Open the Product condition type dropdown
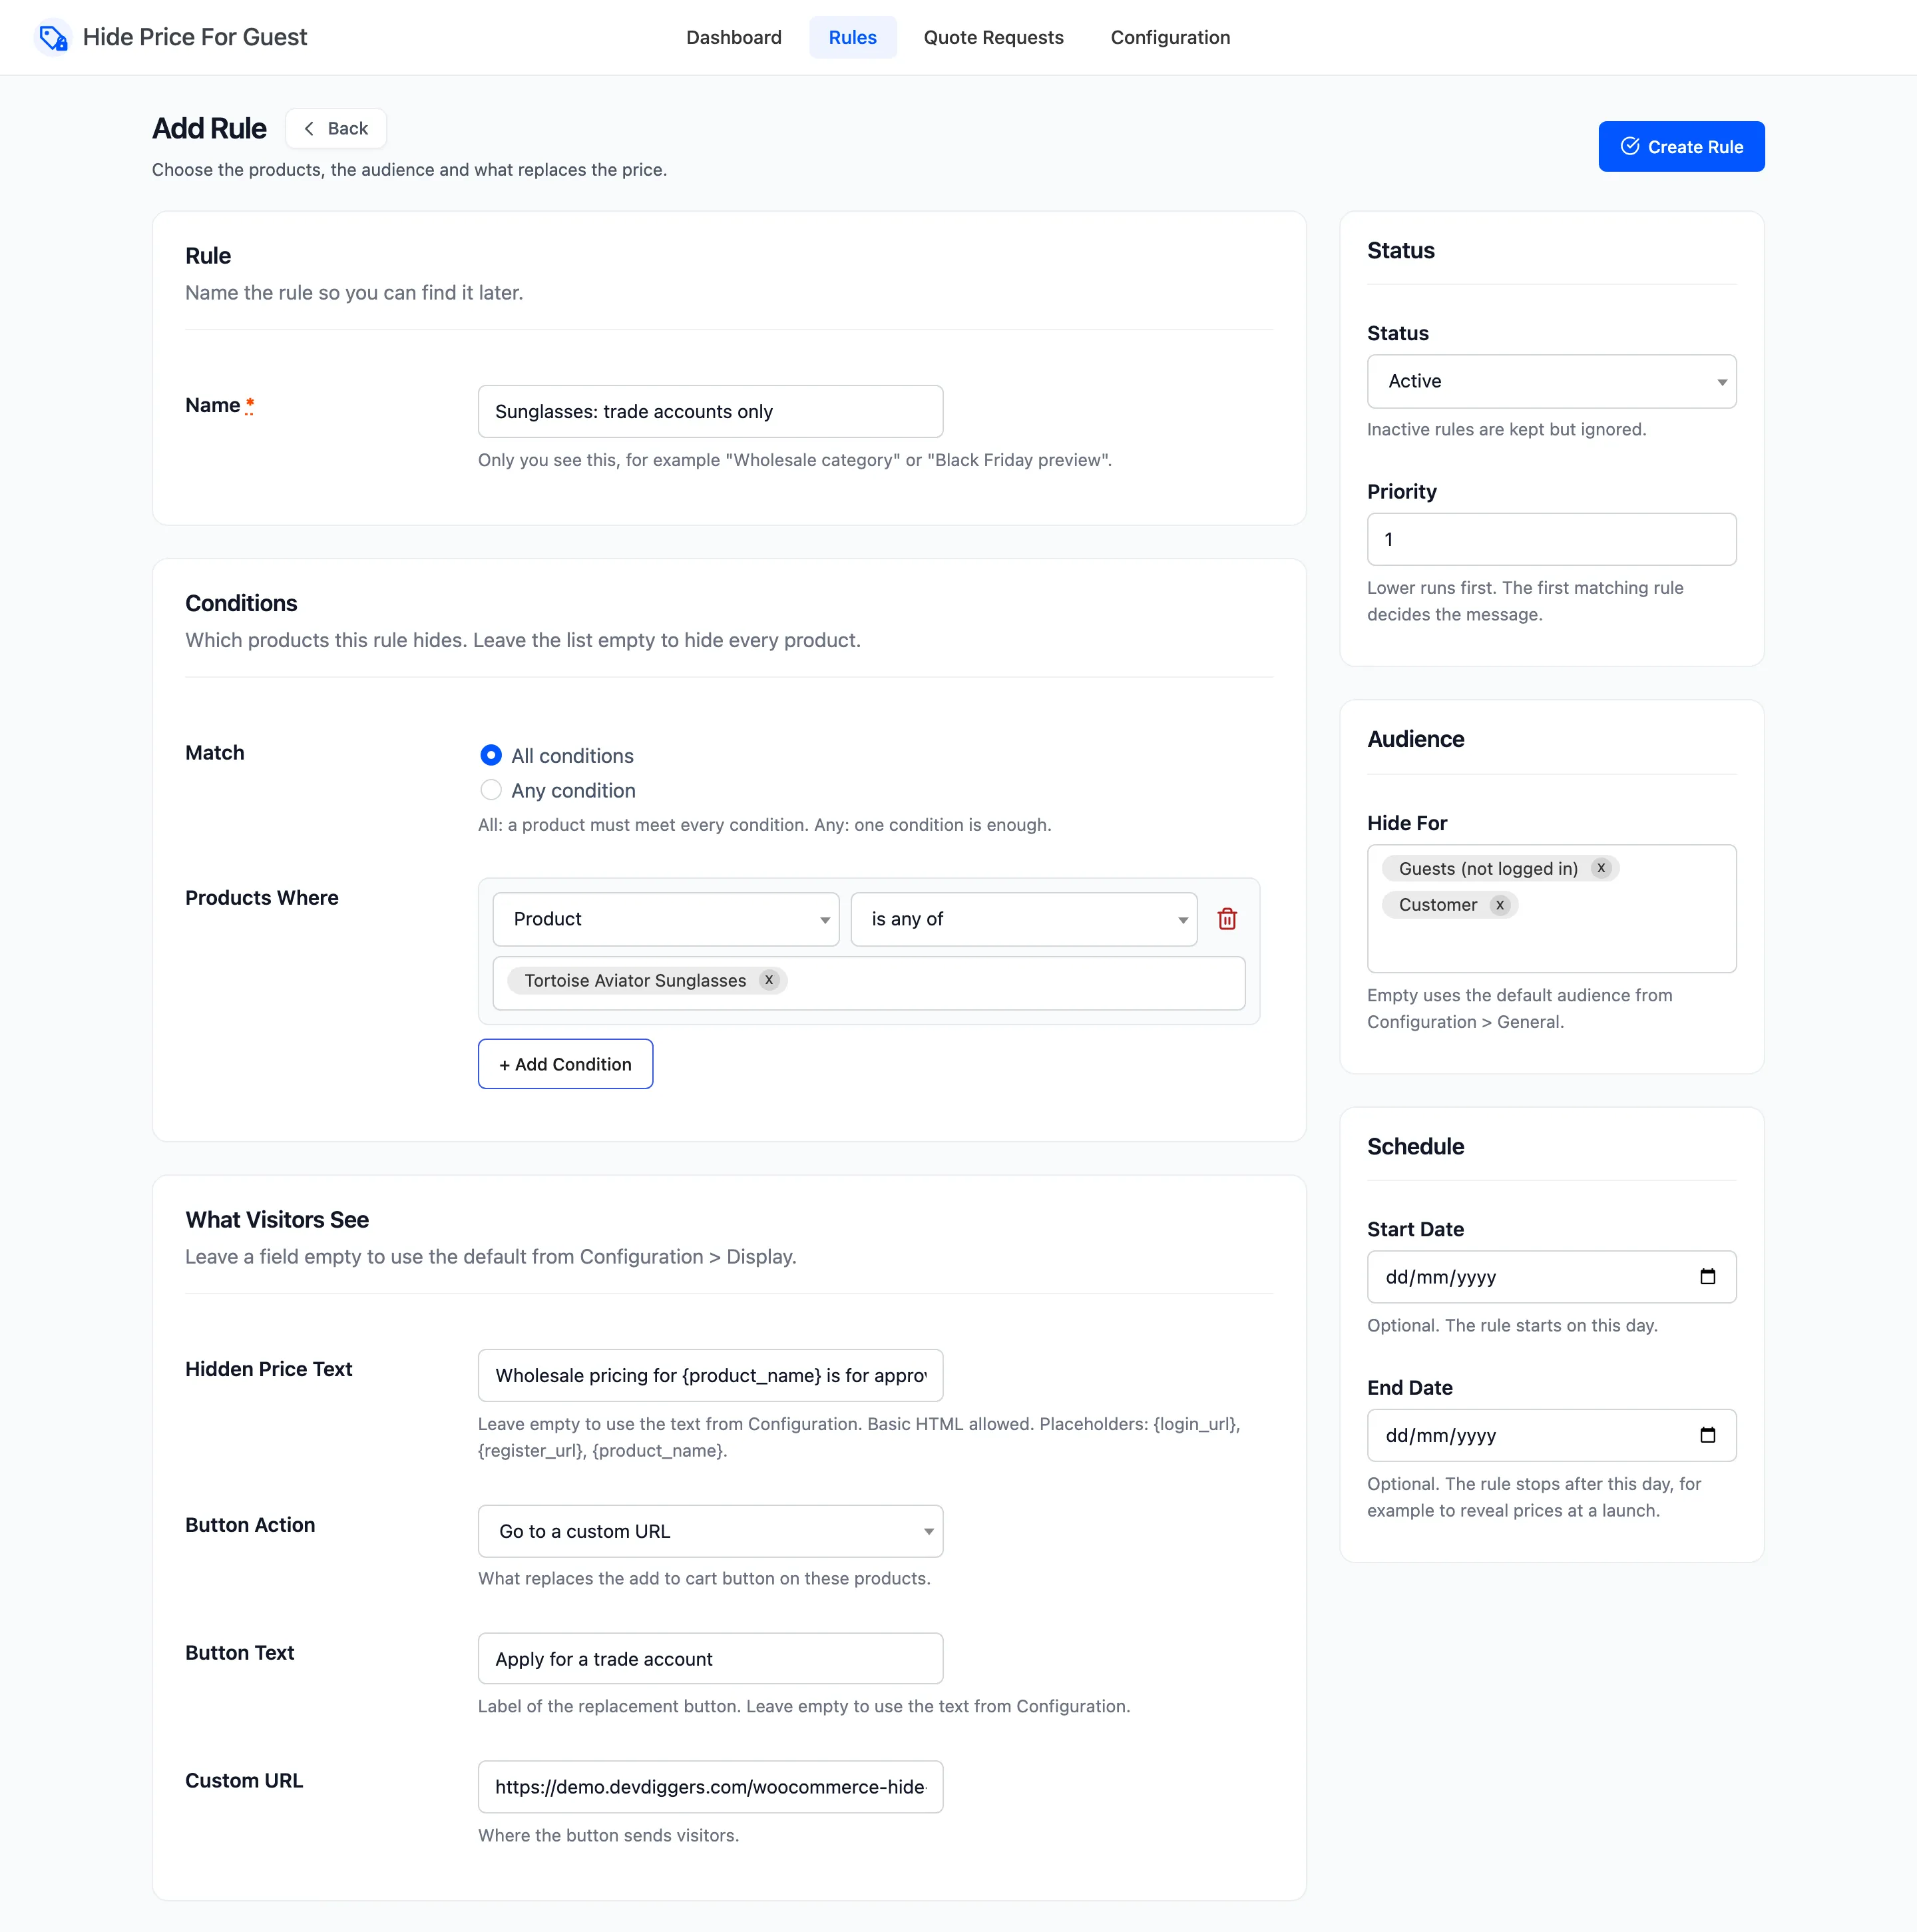 [666, 919]
